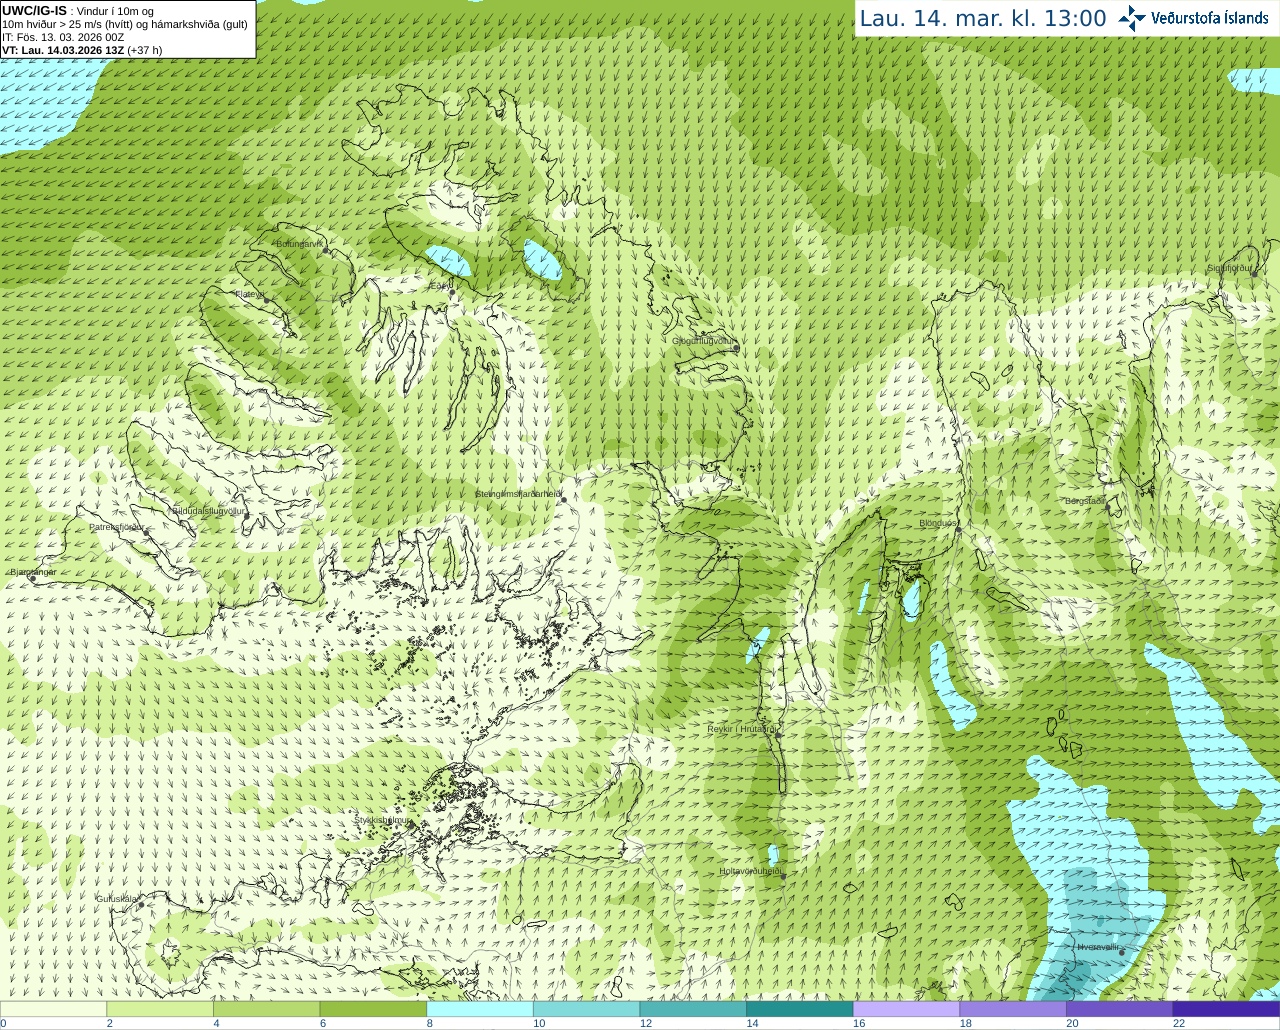Click the Bjargtangar station label

(x=33, y=572)
